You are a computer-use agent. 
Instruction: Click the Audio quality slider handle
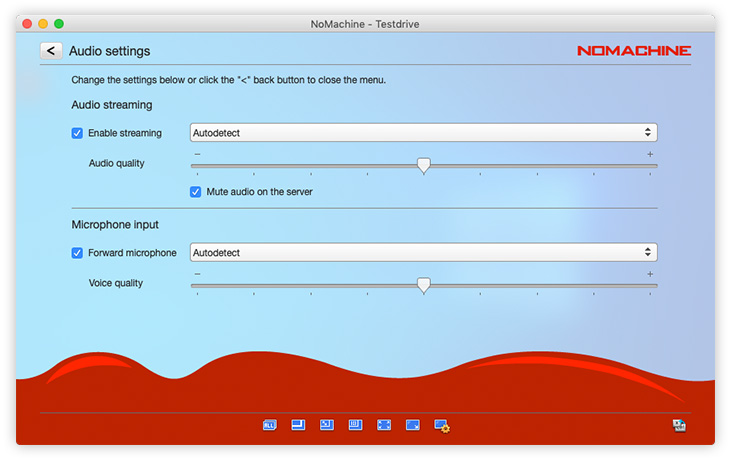[x=424, y=166]
